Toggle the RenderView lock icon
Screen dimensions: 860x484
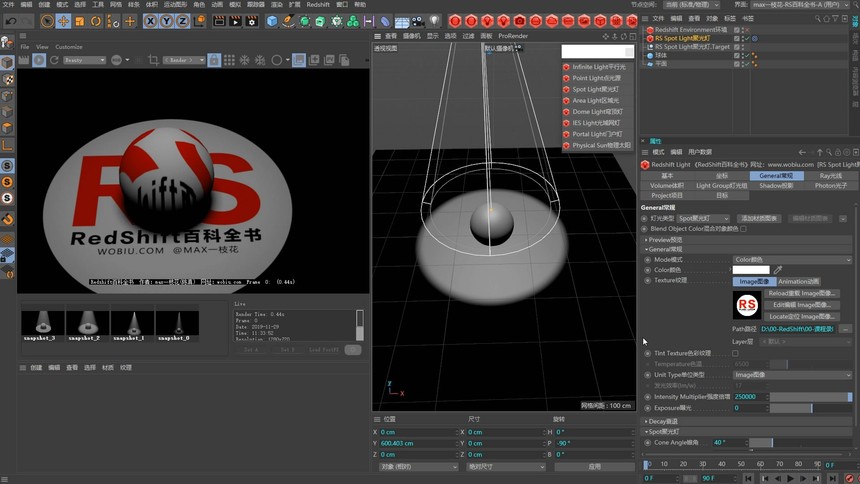(x=214, y=60)
